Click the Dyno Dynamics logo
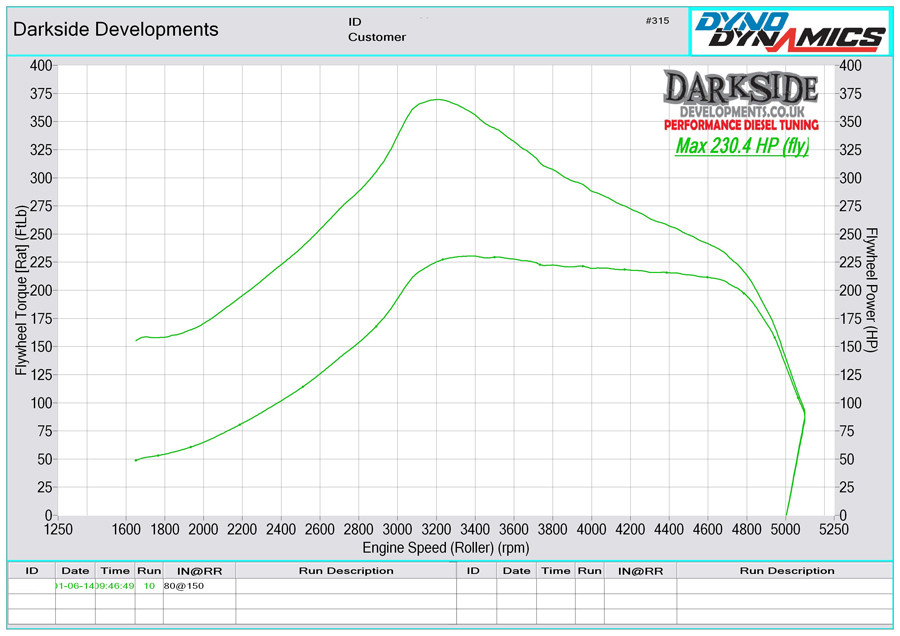This screenshot has height=636, width=900. 790,32
